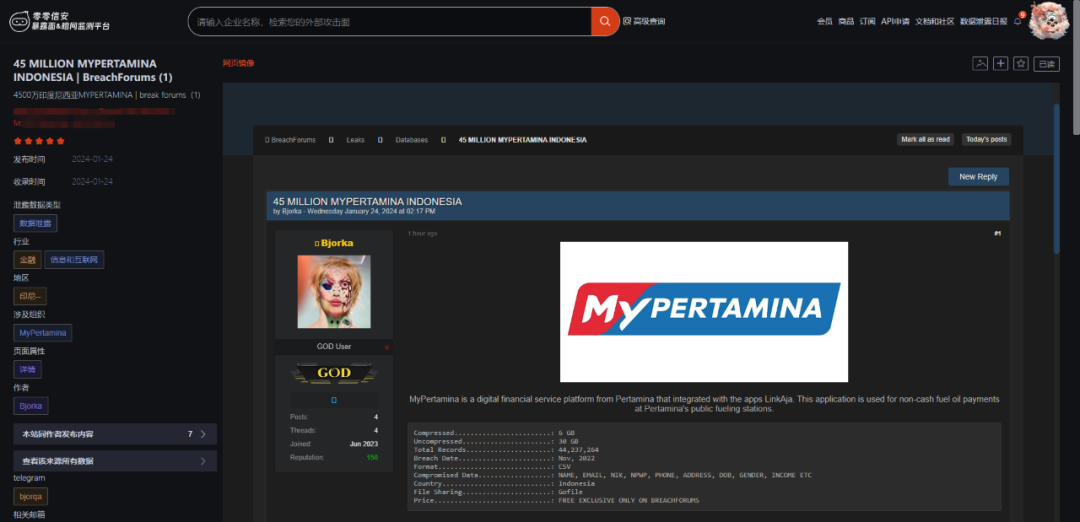Click the Databases breadcrumb link
This screenshot has width=1080, height=522.
click(411, 140)
